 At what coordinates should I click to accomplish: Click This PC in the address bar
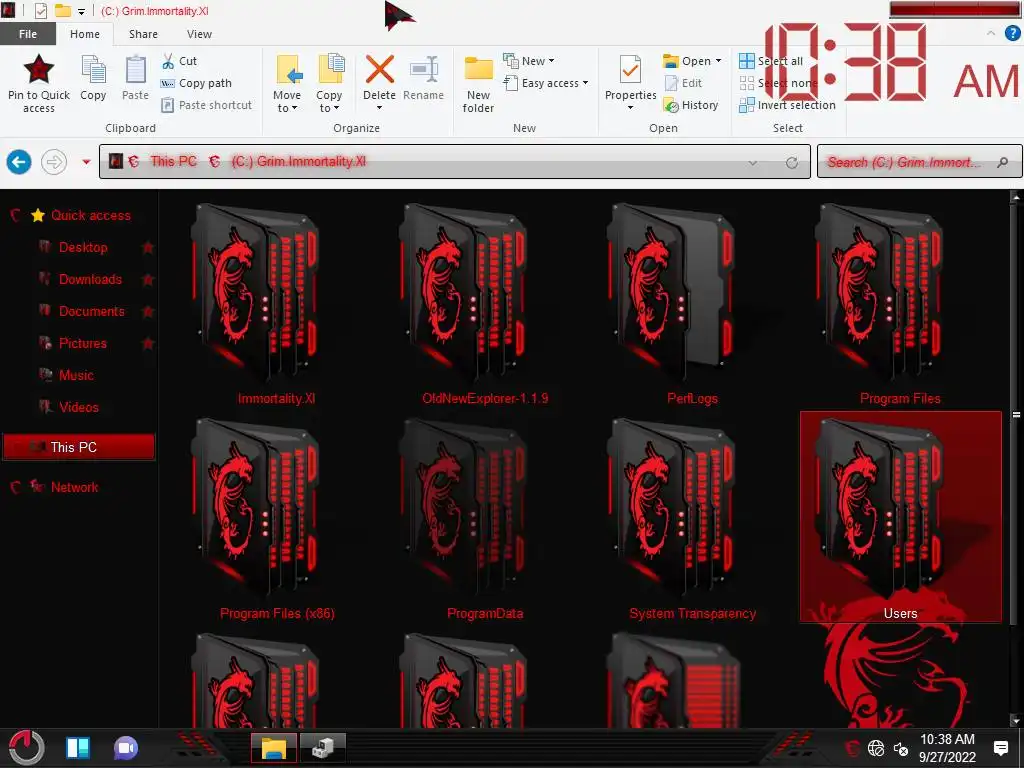(x=174, y=161)
